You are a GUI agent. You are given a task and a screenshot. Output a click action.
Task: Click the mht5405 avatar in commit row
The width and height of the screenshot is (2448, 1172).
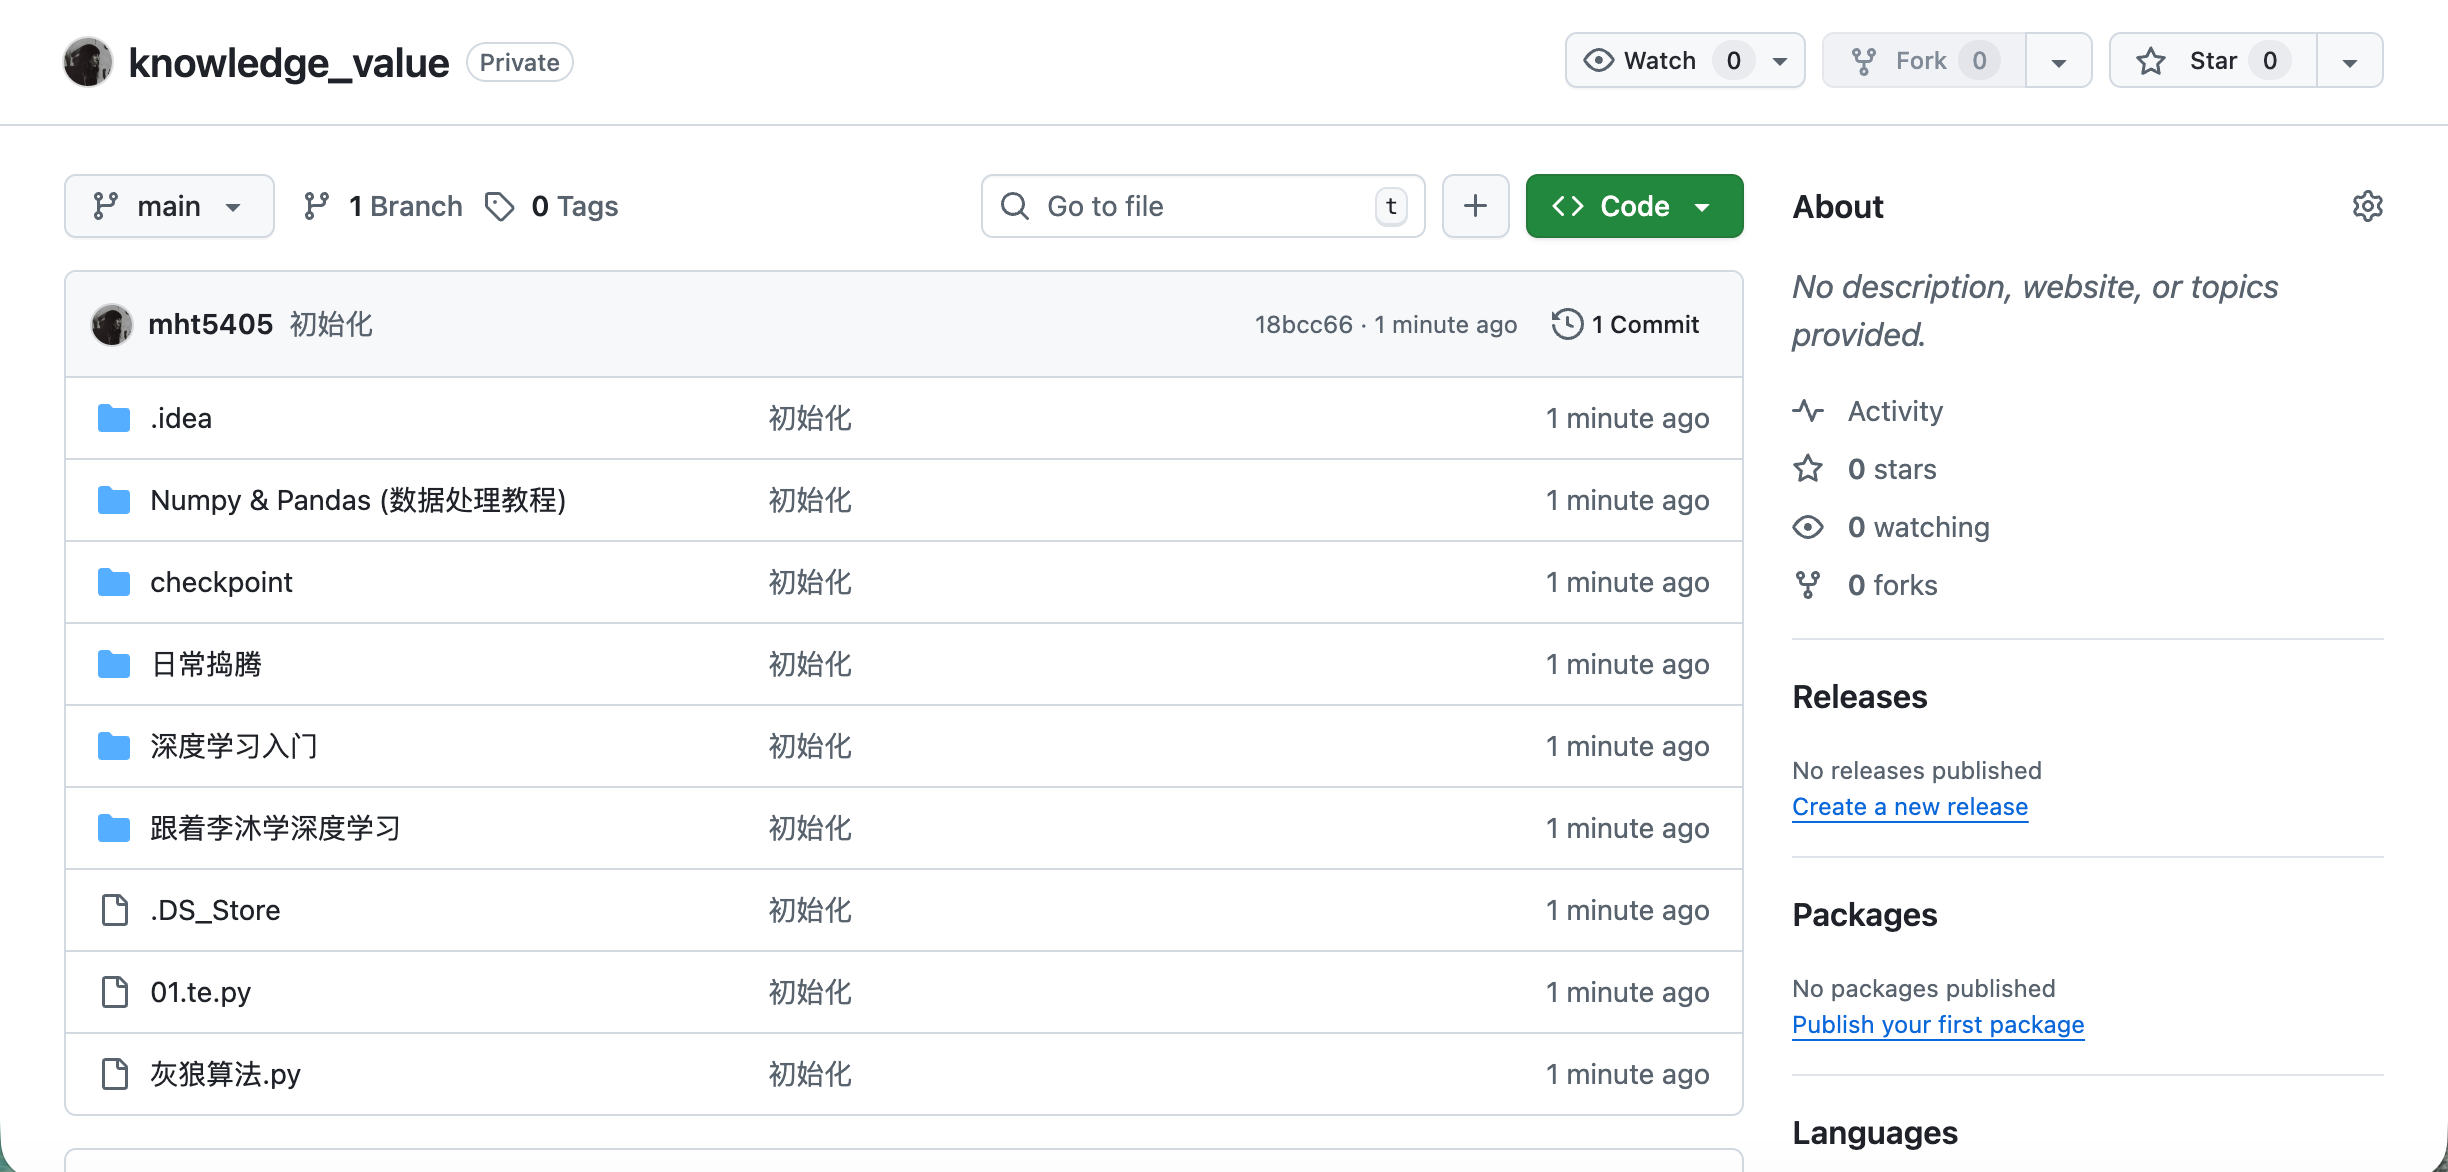click(x=111, y=324)
